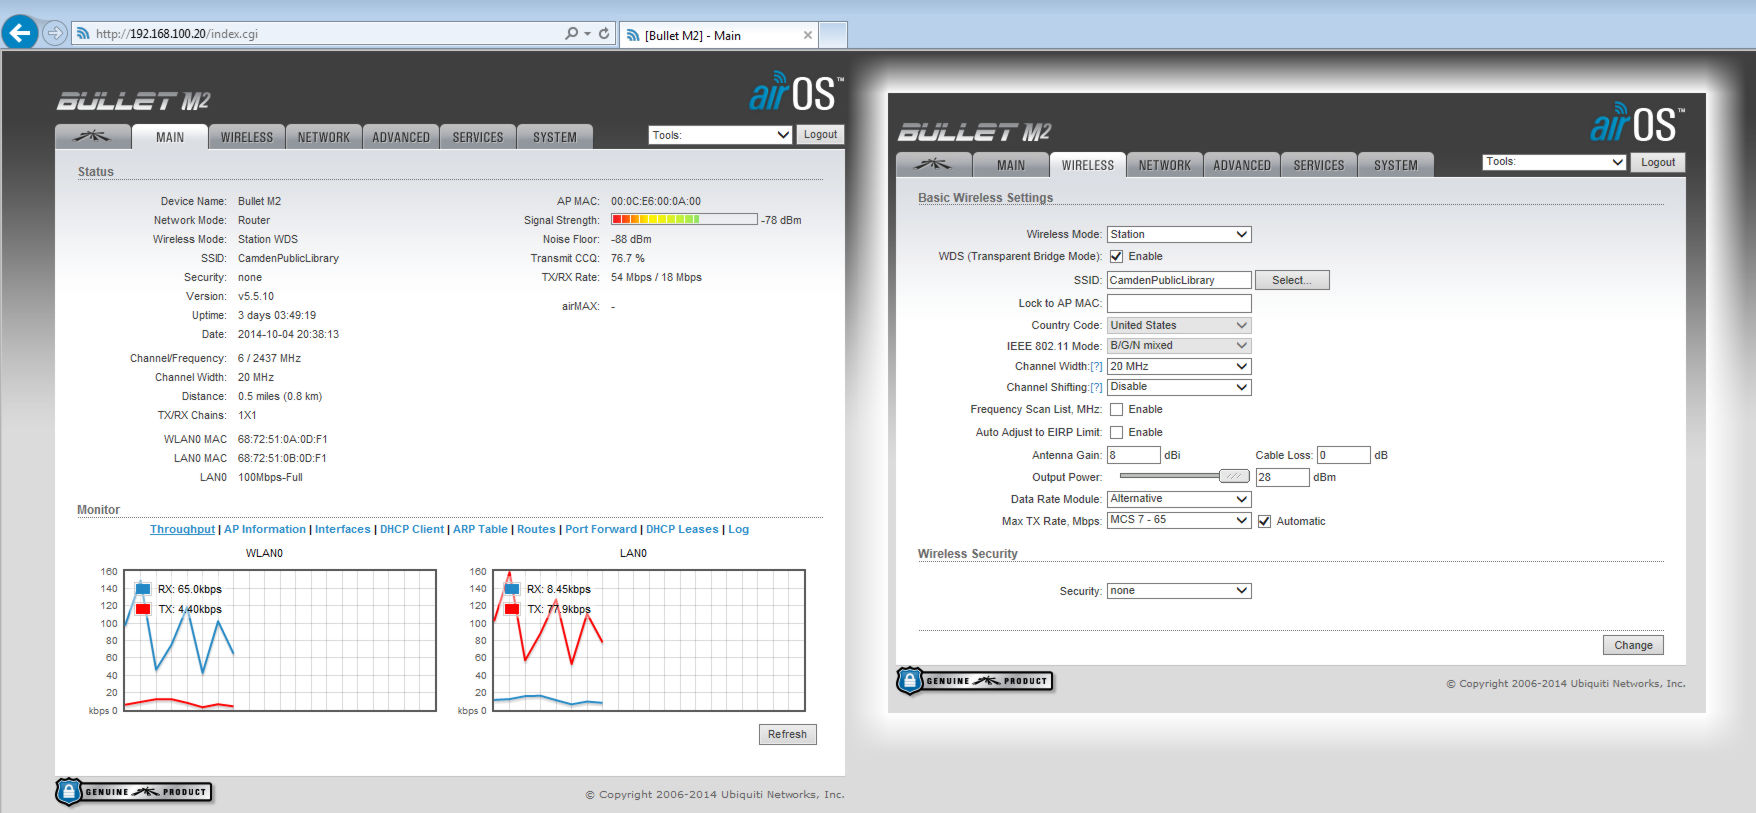The height and width of the screenshot is (813, 1756).
Task: Click the Refresh button under graphs
Action: point(787,734)
